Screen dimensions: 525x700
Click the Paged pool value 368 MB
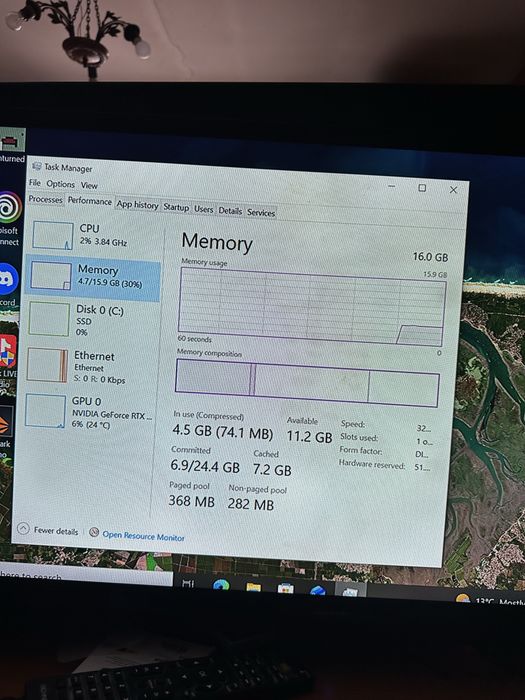click(192, 501)
